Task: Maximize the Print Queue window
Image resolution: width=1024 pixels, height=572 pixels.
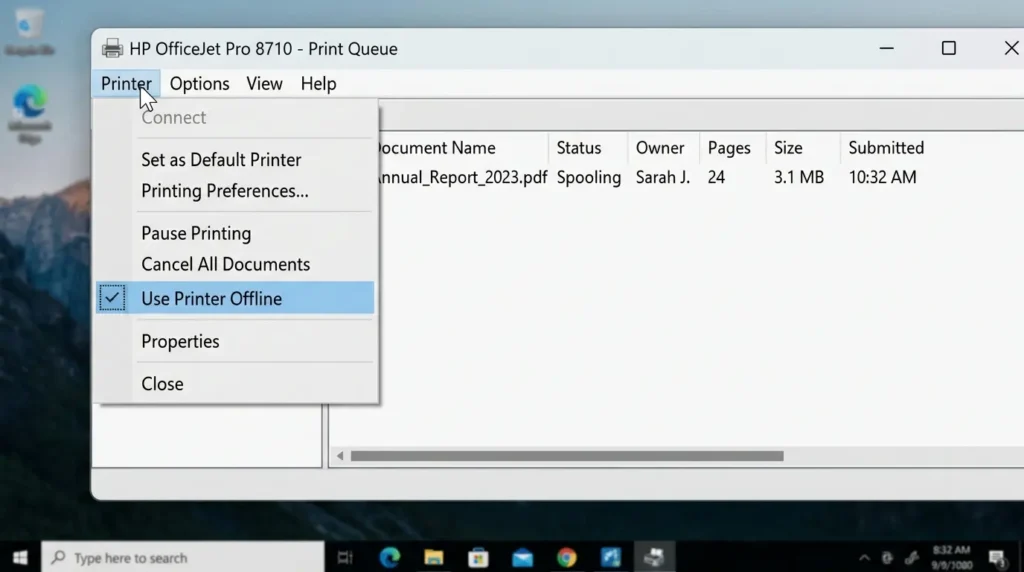Action: click(949, 48)
